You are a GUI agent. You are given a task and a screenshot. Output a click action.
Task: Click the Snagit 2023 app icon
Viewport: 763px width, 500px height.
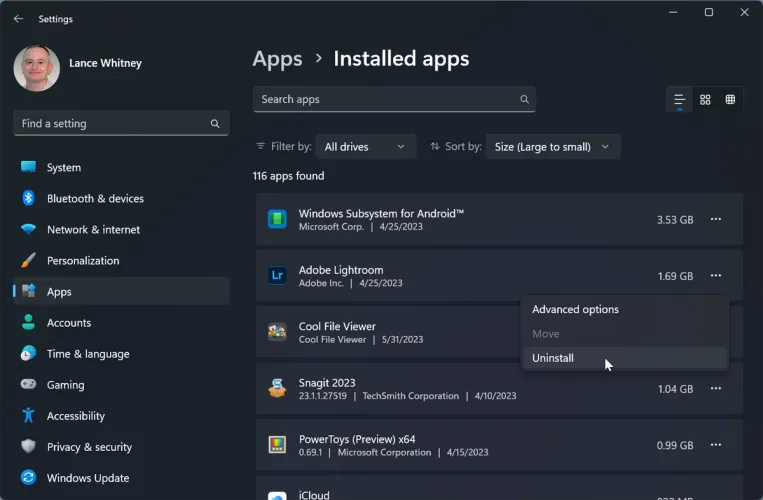277,389
